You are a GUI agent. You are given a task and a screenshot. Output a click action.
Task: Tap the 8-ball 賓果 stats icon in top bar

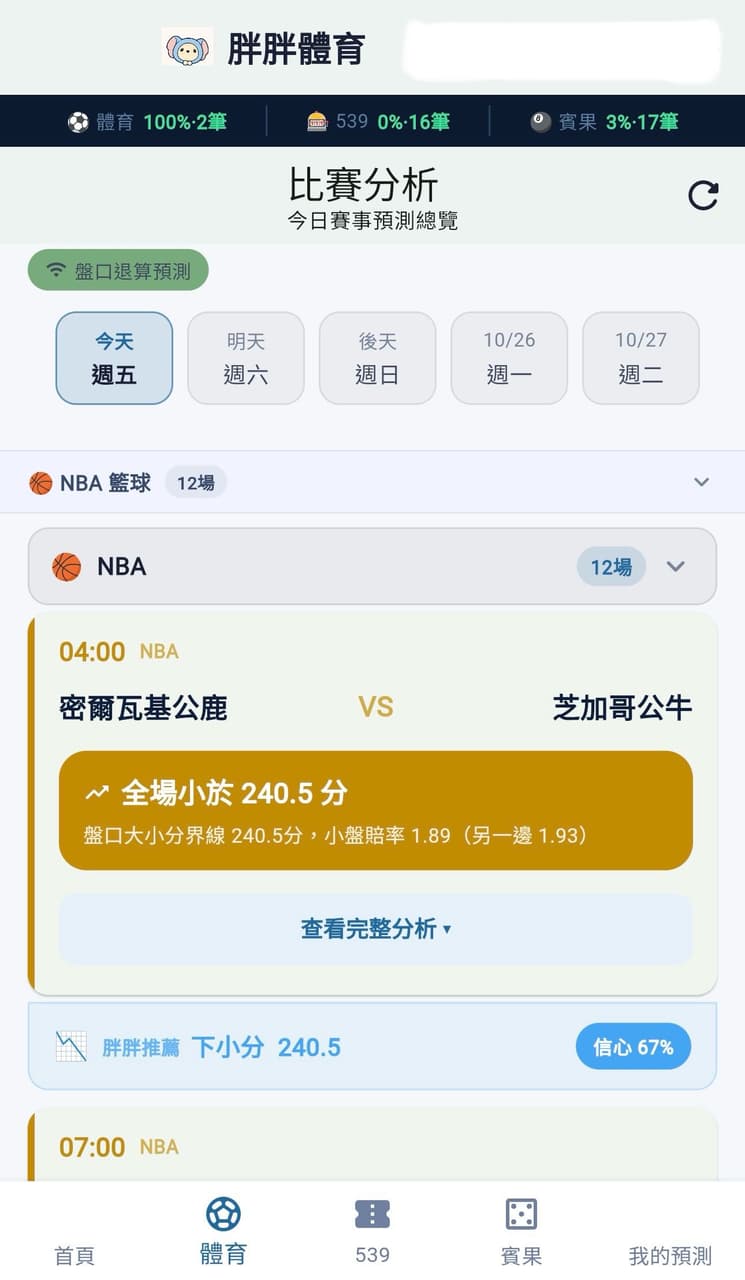541,122
